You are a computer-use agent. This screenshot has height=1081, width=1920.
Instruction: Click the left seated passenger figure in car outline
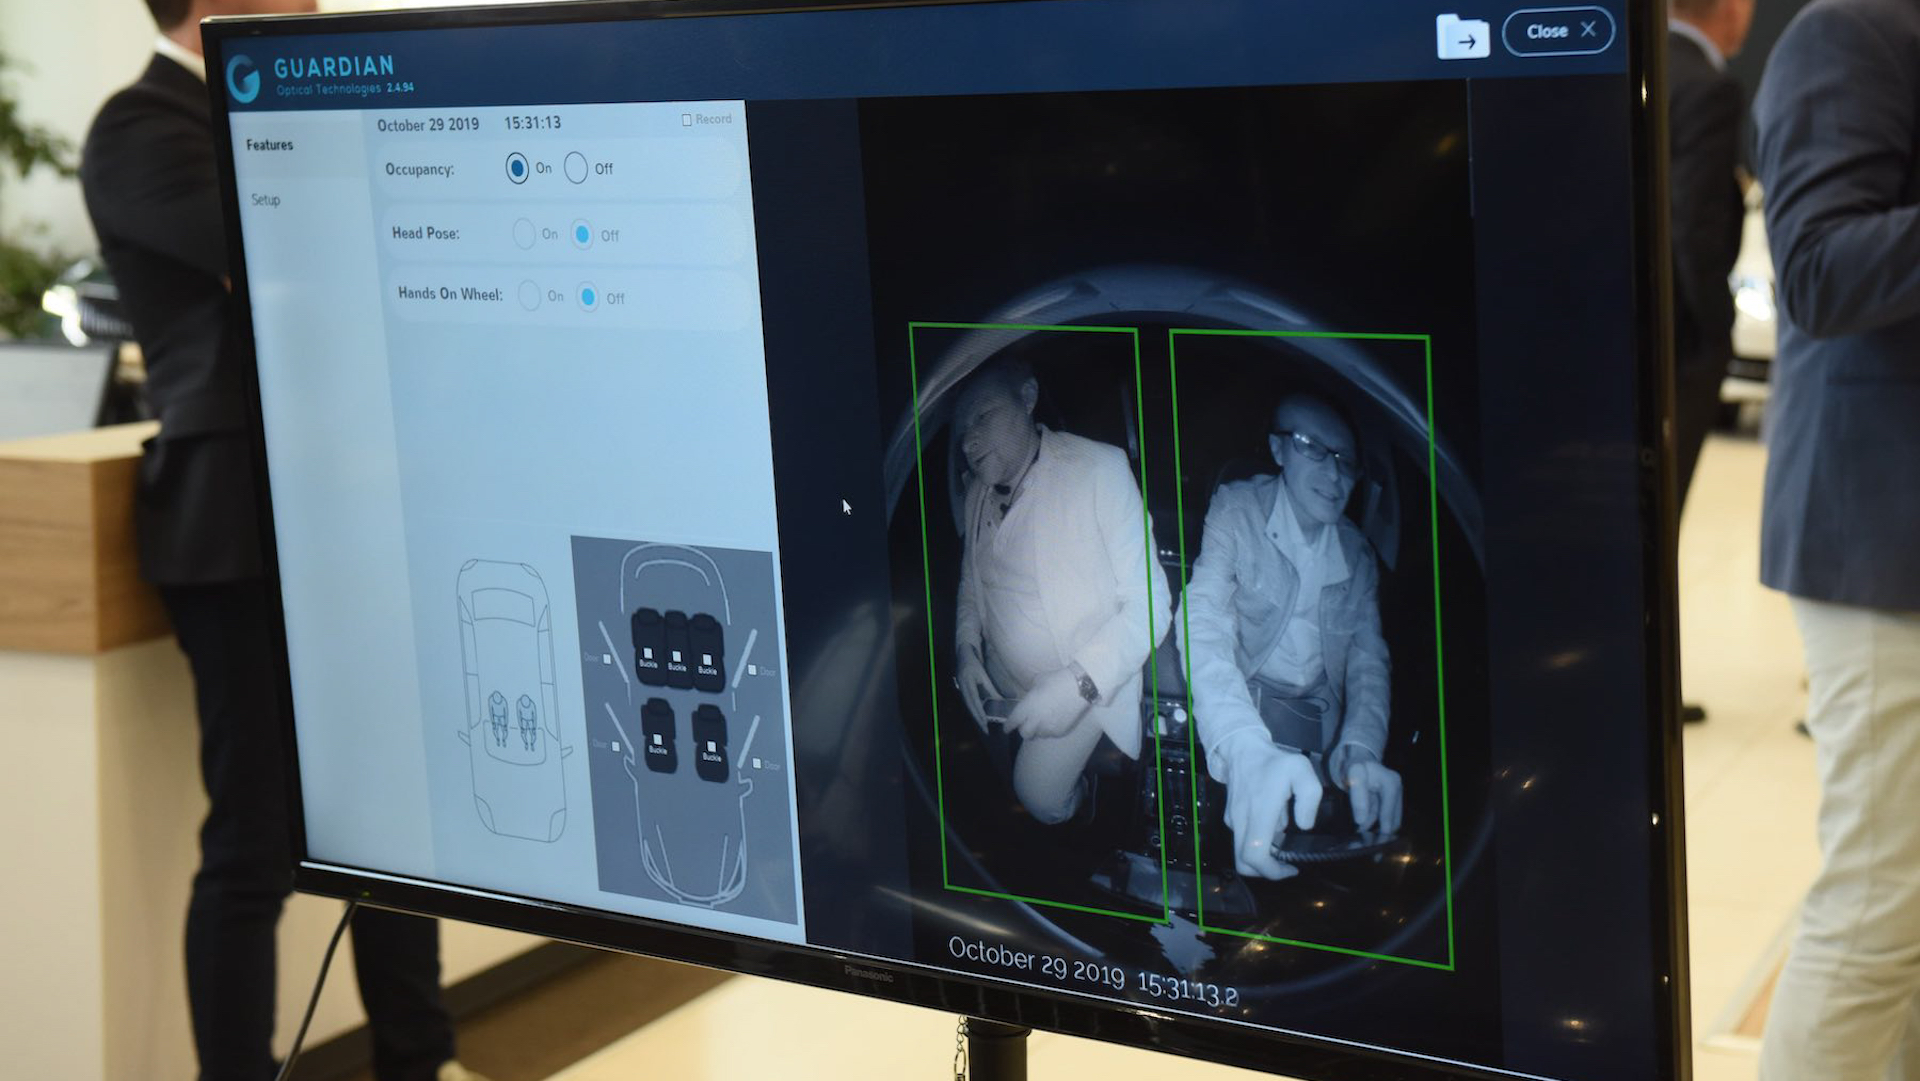click(498, 717)
